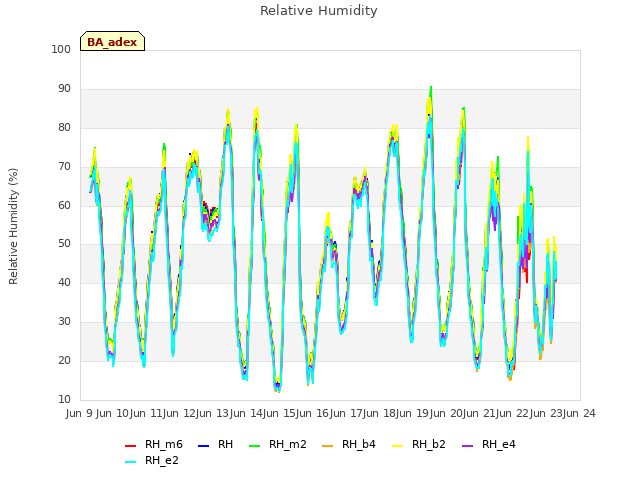Screen dimensions: 640x480
Task: Click the 50 y-axis tick label
Action: pyautogui.click(x=64, y=244)
